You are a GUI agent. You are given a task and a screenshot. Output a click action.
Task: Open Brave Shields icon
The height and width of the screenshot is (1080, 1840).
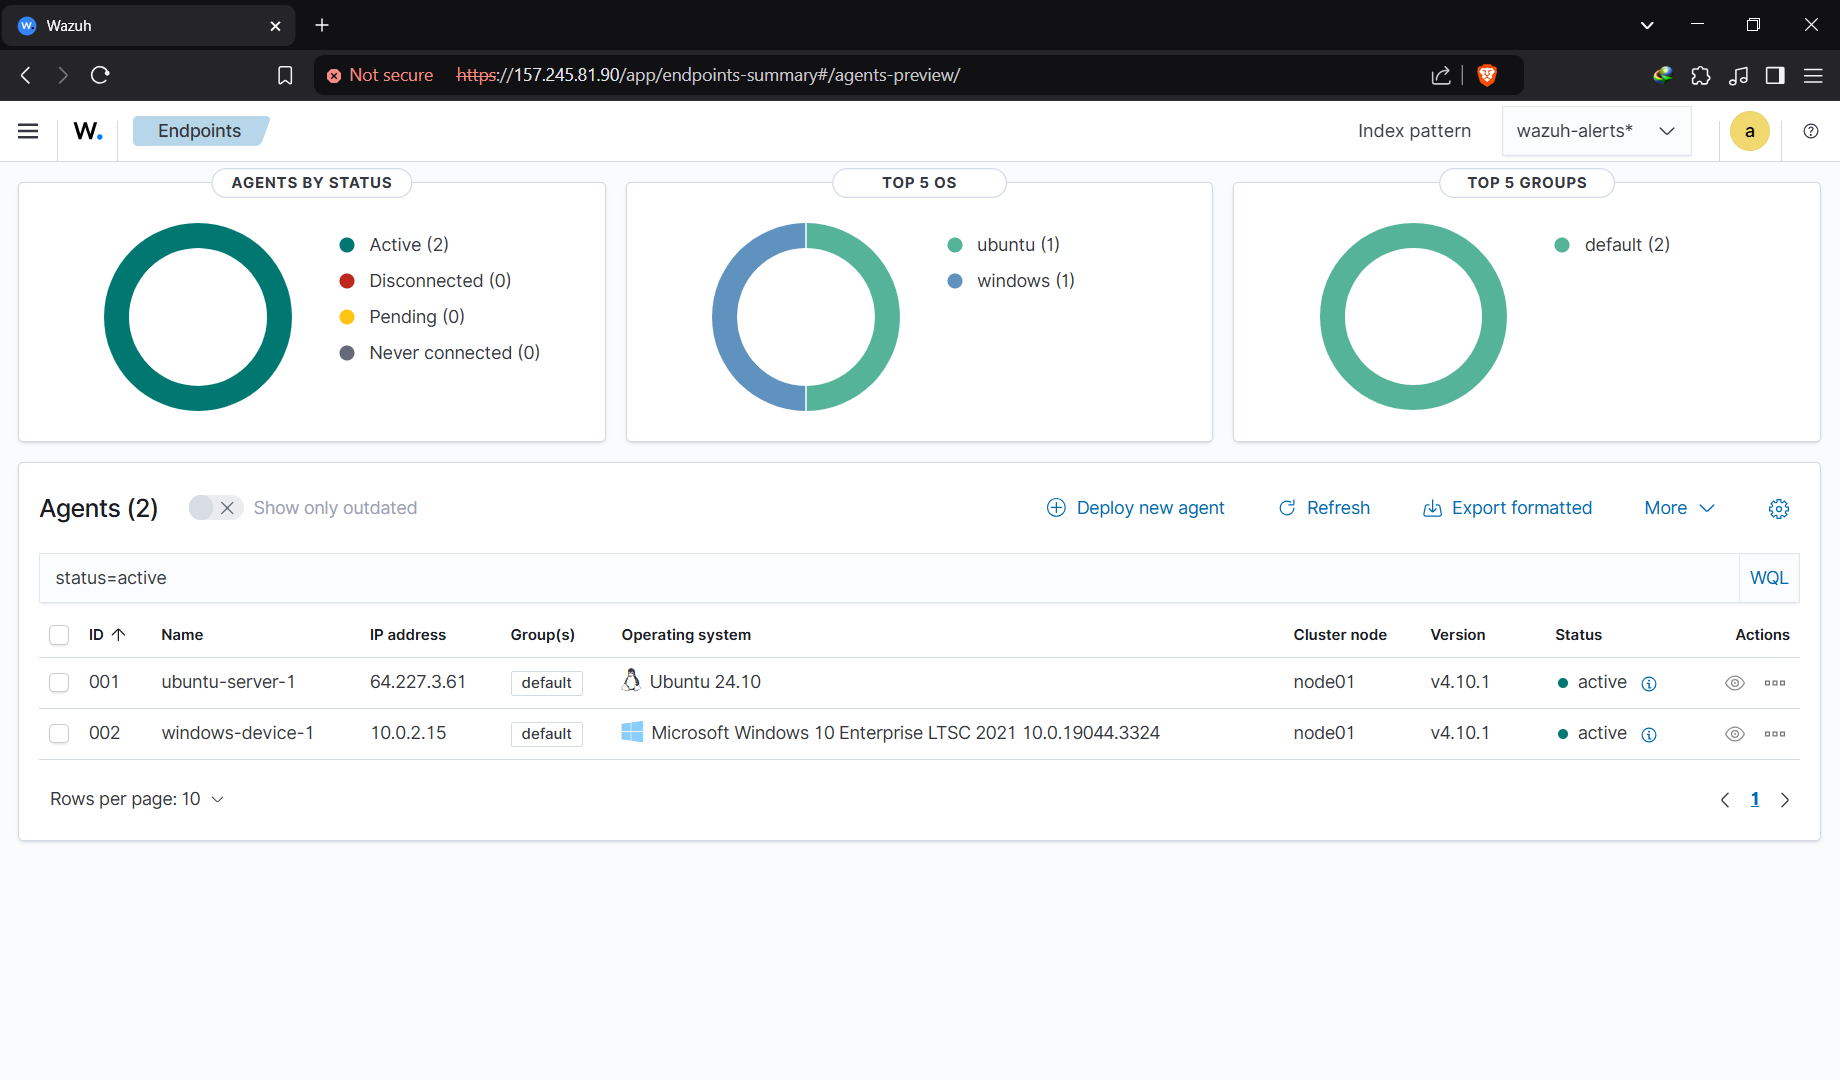pos(1487,75)
